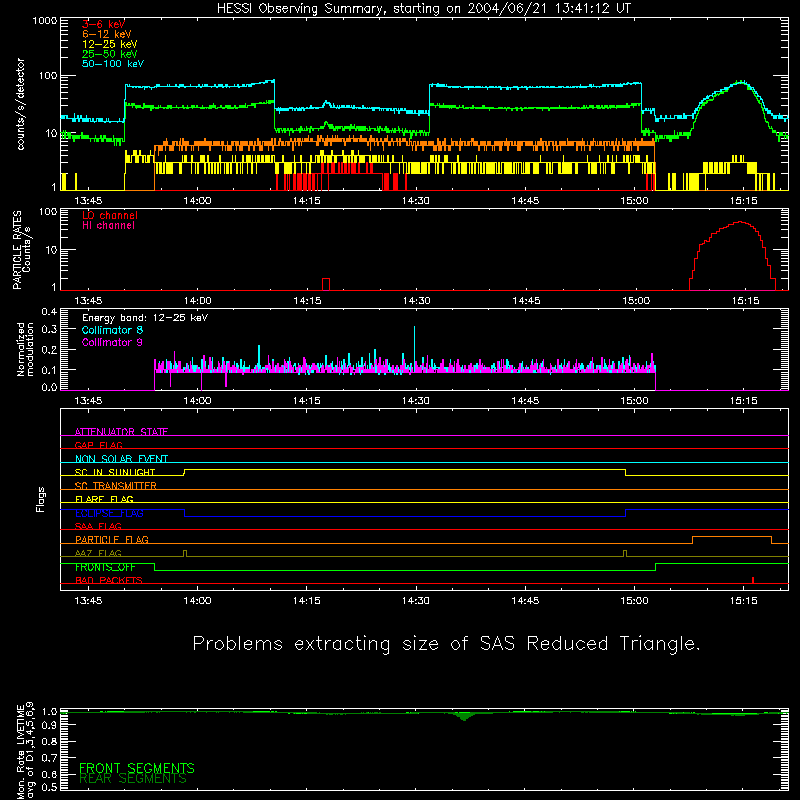Click the HESSI Observing Summary title
800x800 pixels.
coord(424,9)
